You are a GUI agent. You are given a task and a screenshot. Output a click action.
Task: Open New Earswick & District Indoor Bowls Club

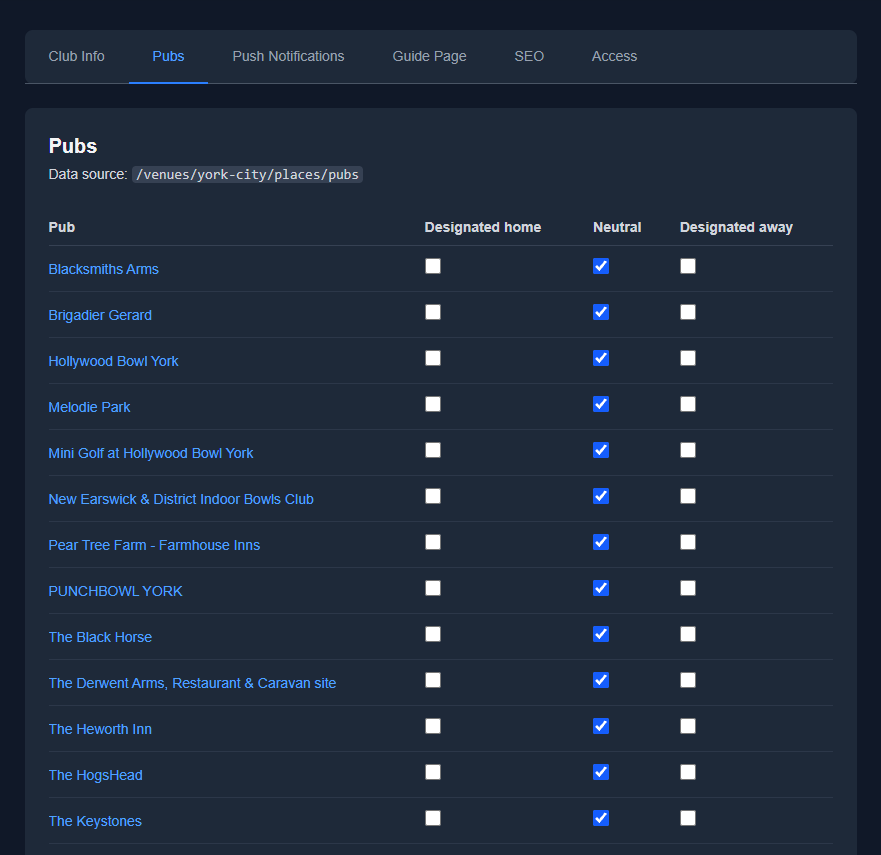(x=181, y=499)
